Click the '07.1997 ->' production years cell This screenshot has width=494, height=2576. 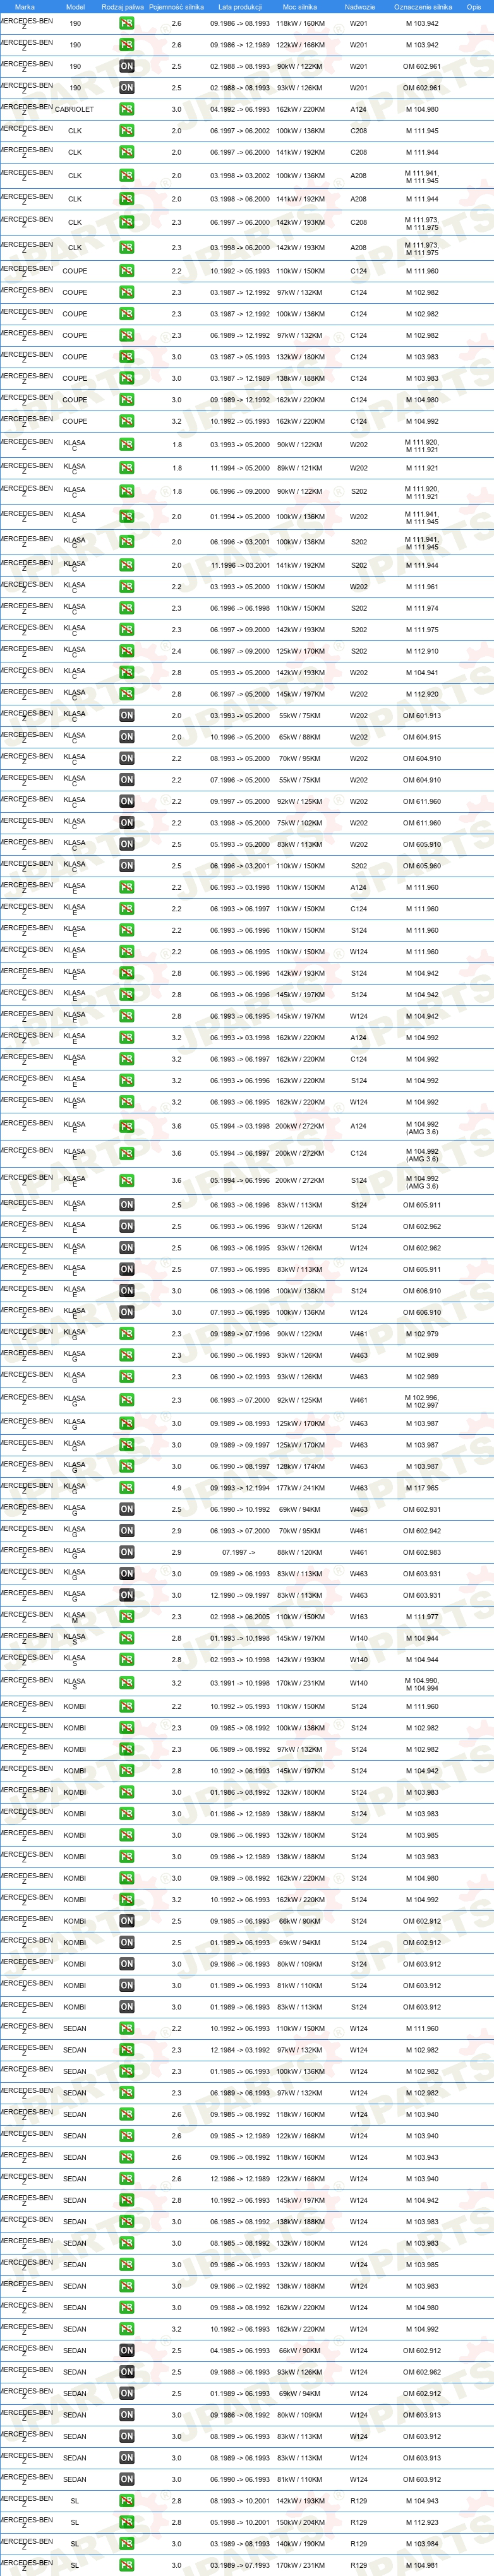click(x=239, y=1553)
